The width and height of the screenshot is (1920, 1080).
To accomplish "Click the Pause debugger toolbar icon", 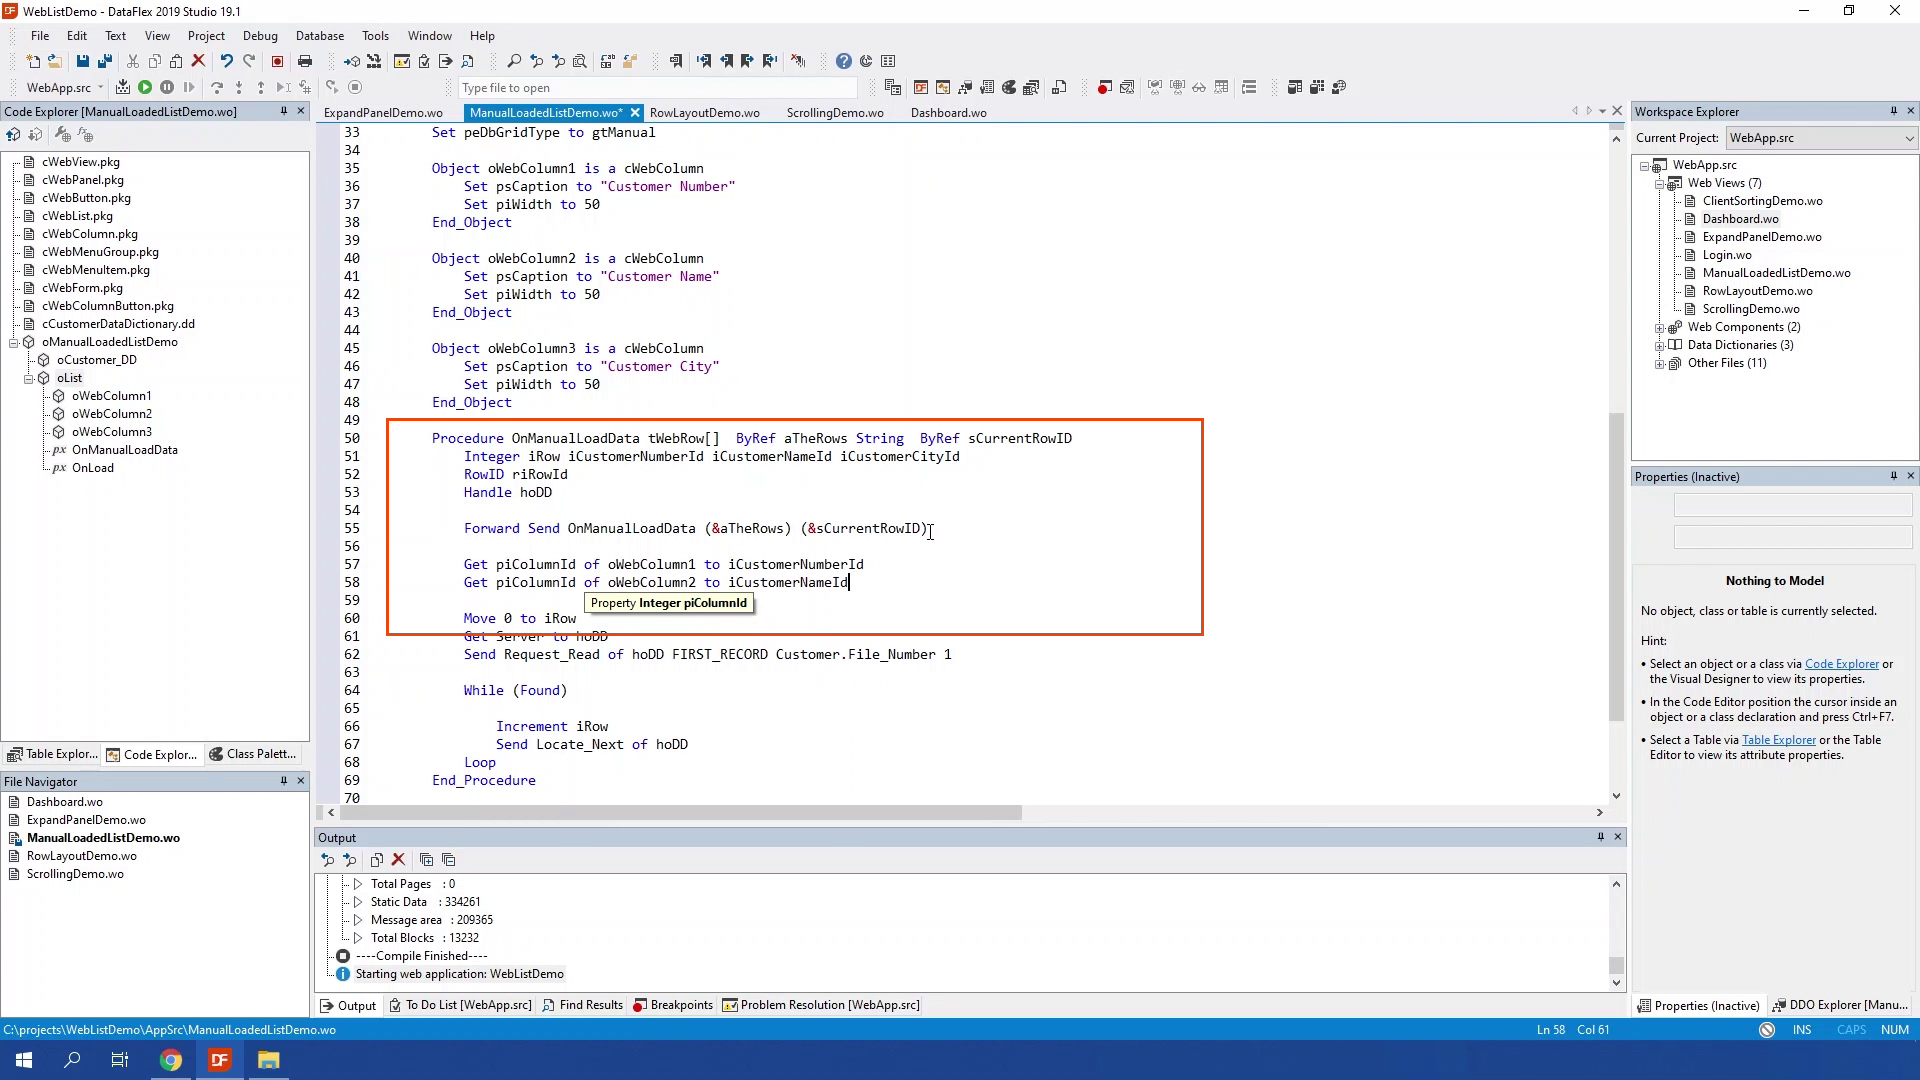I will (167, 88).
